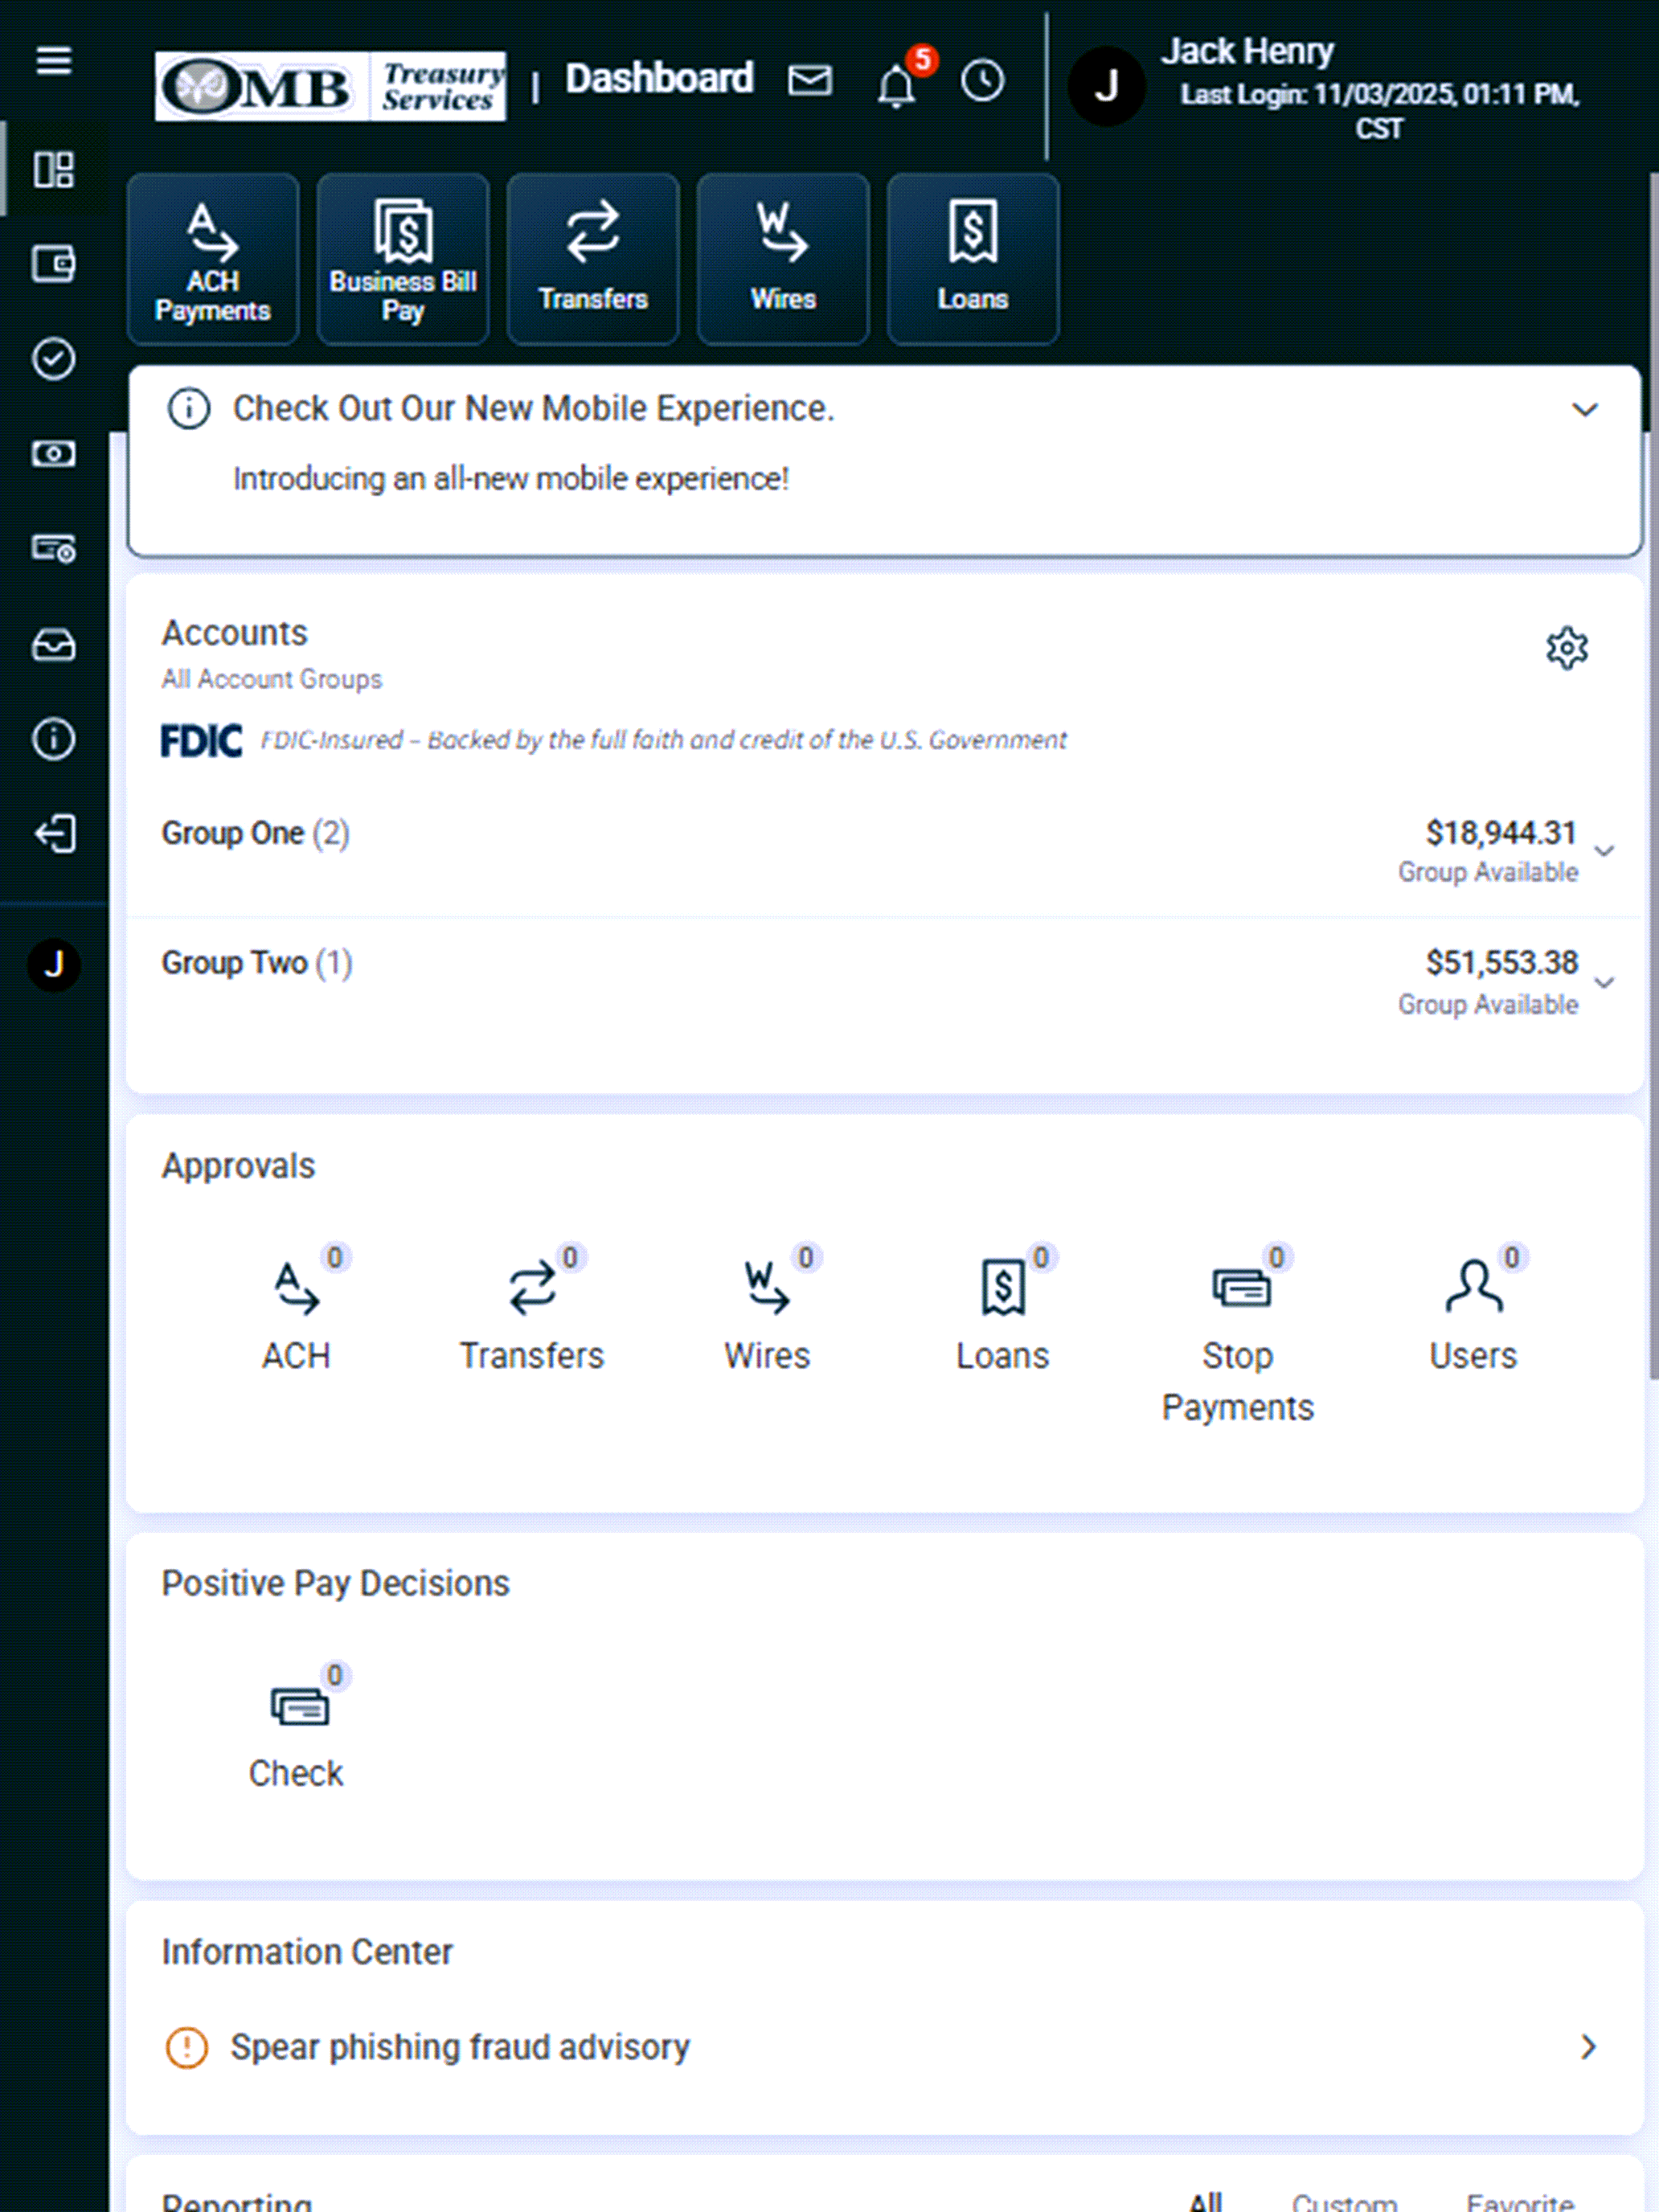Open the card settings sidebar icon
Viewport: 1659px width, 2212px height.
(x=54, y=548)
